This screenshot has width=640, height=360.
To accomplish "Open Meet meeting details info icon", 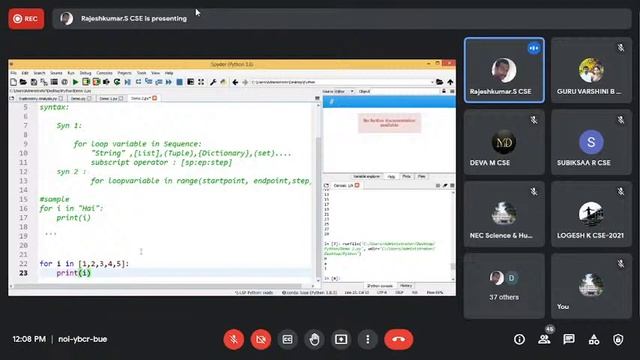I will coord(519,339).
